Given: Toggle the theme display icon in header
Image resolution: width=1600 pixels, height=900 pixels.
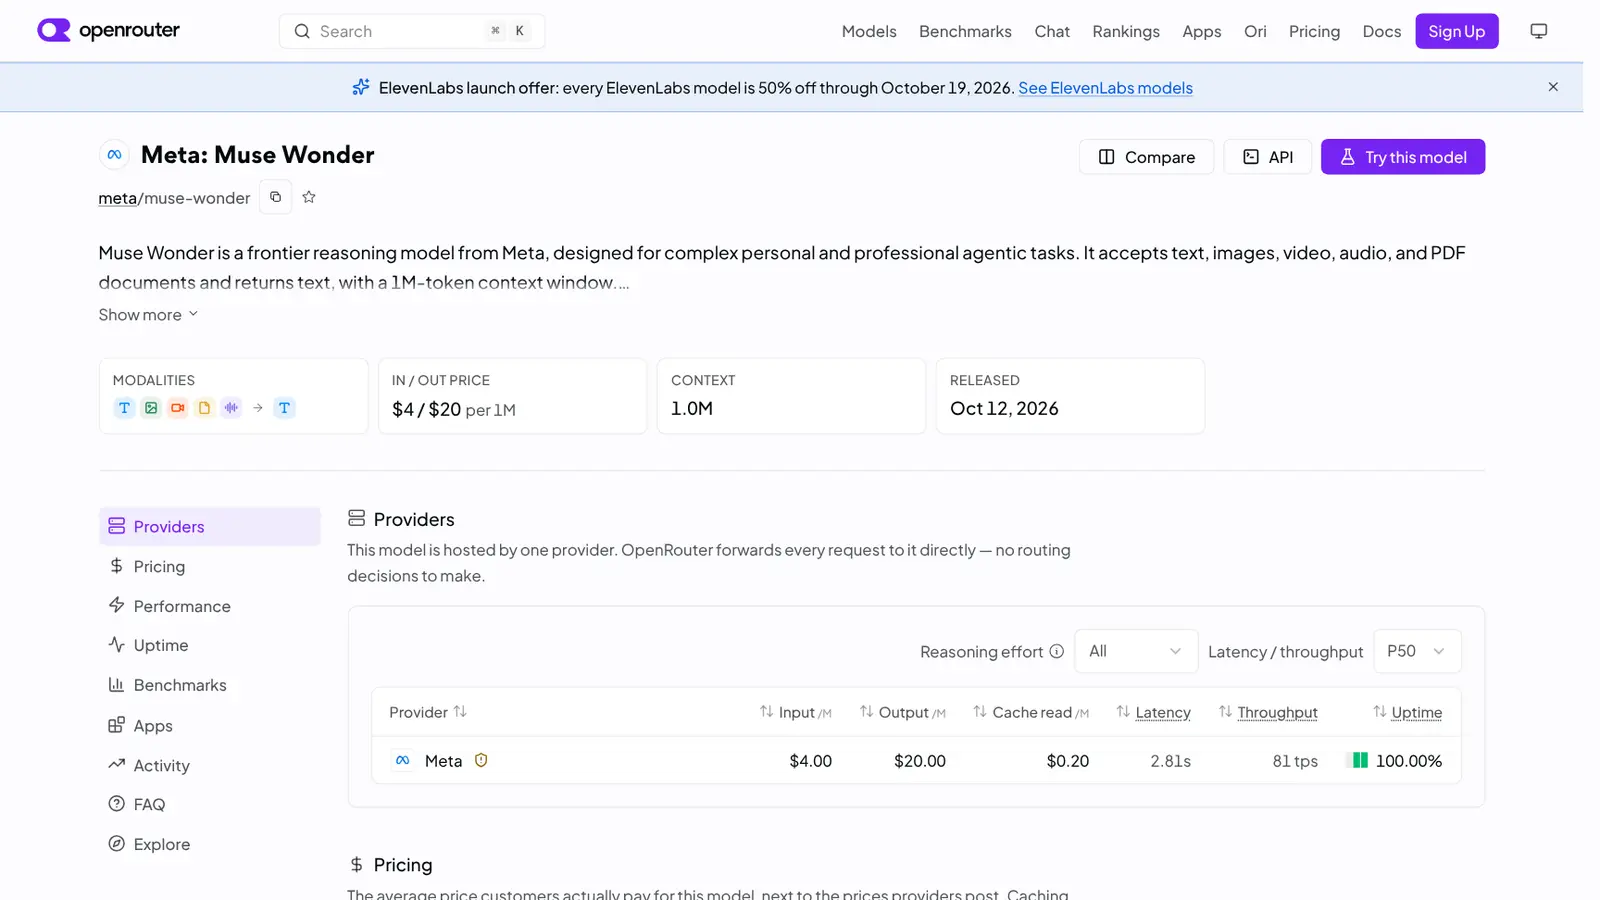Looking at the screenshot, I should pos(1538,31).
